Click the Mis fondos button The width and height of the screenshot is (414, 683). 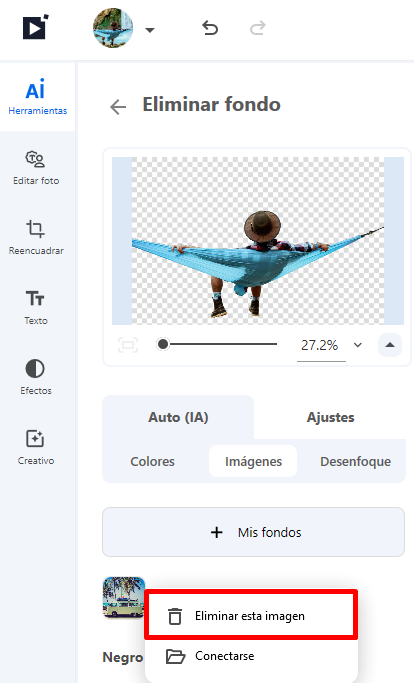coord(254,532)
